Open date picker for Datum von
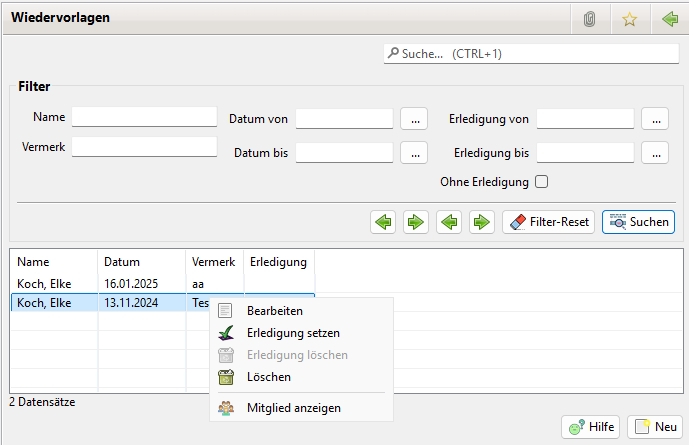Viewport: 689px width, 445px height. click(414, 119)
